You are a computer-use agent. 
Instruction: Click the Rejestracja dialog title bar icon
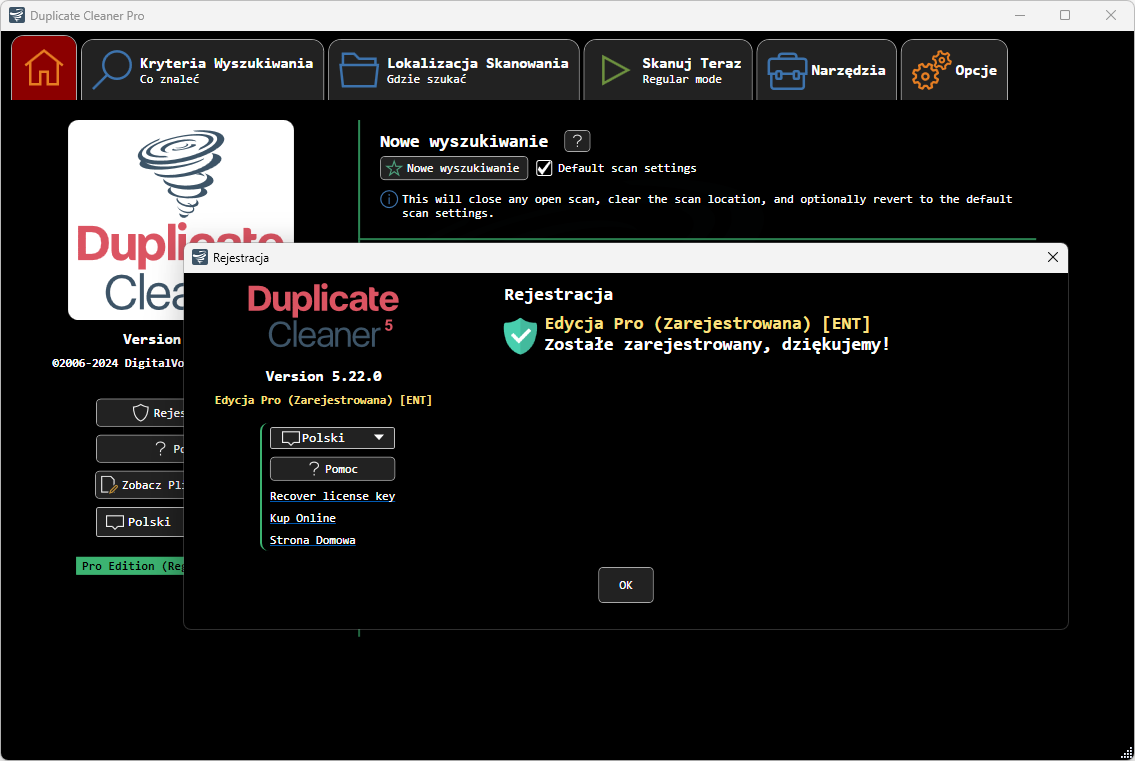coord(200,258)
